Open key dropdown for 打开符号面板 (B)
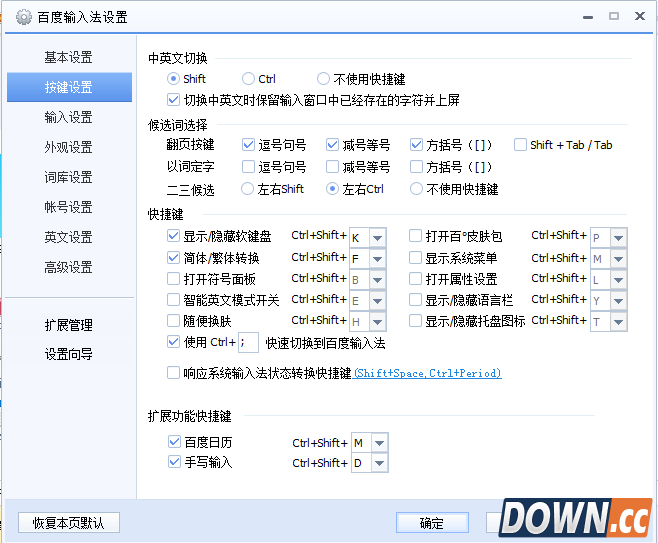 tap(377, 280)
